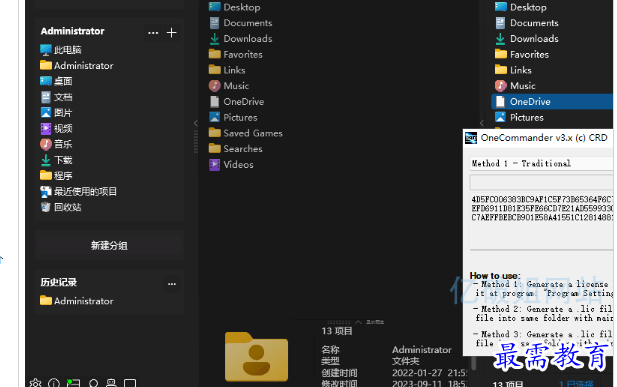Image resolution: width=617 pixels, height=387 pixels.
Task: Open Links folder in right pane
Action: coord(514,70)
